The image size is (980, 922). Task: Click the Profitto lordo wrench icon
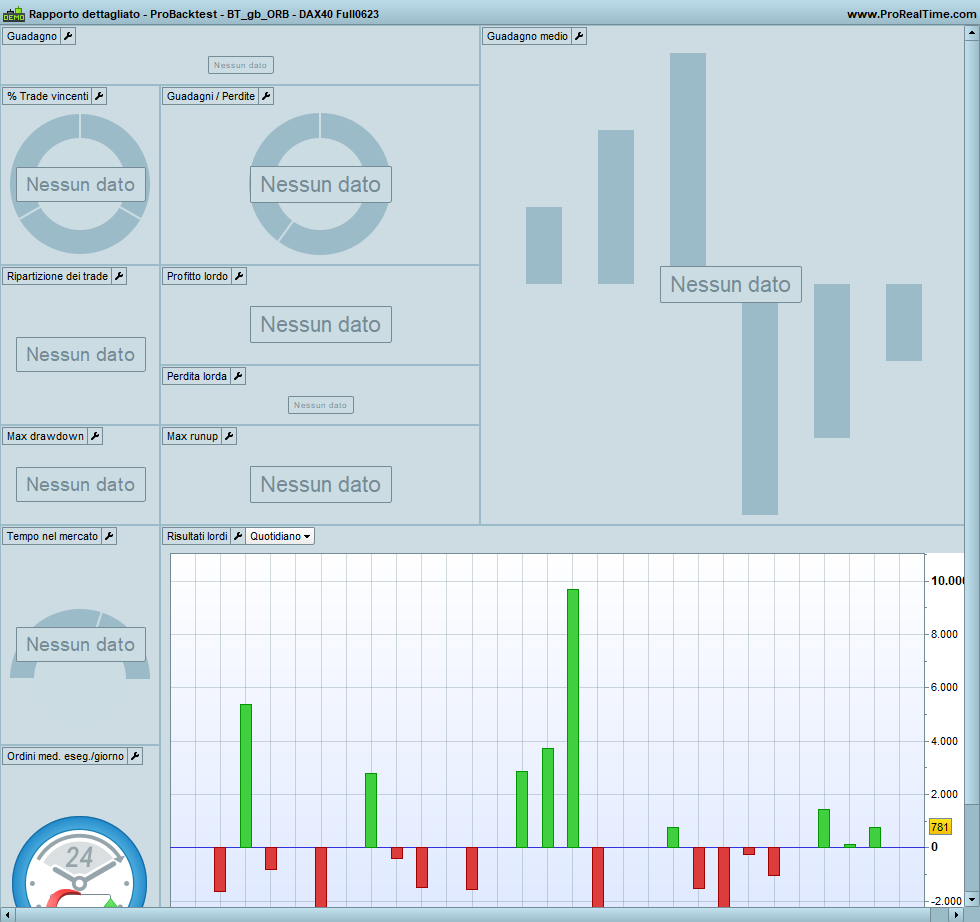coord(239,276)
